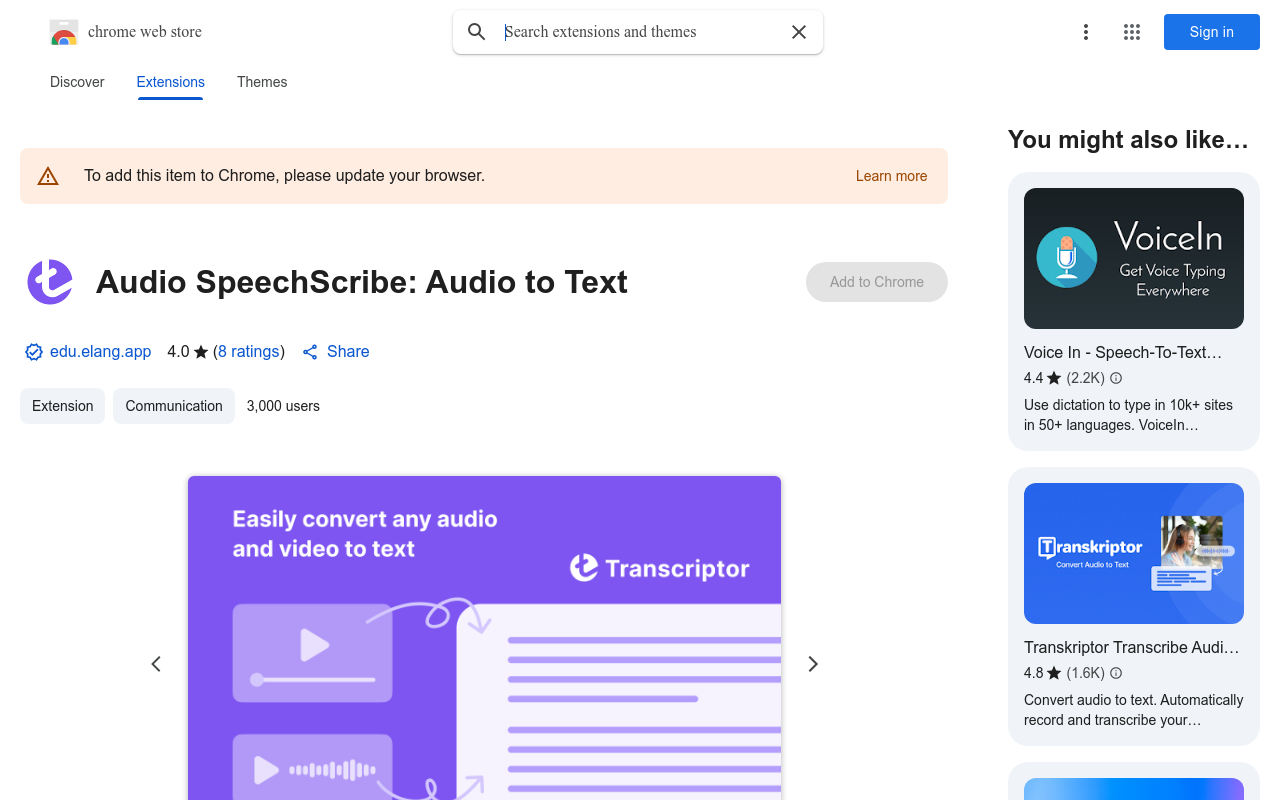The width and height of the screenshot is (1280, 800).
Task: Clear the search box with X icon
Action: click(x=799, y=32)
